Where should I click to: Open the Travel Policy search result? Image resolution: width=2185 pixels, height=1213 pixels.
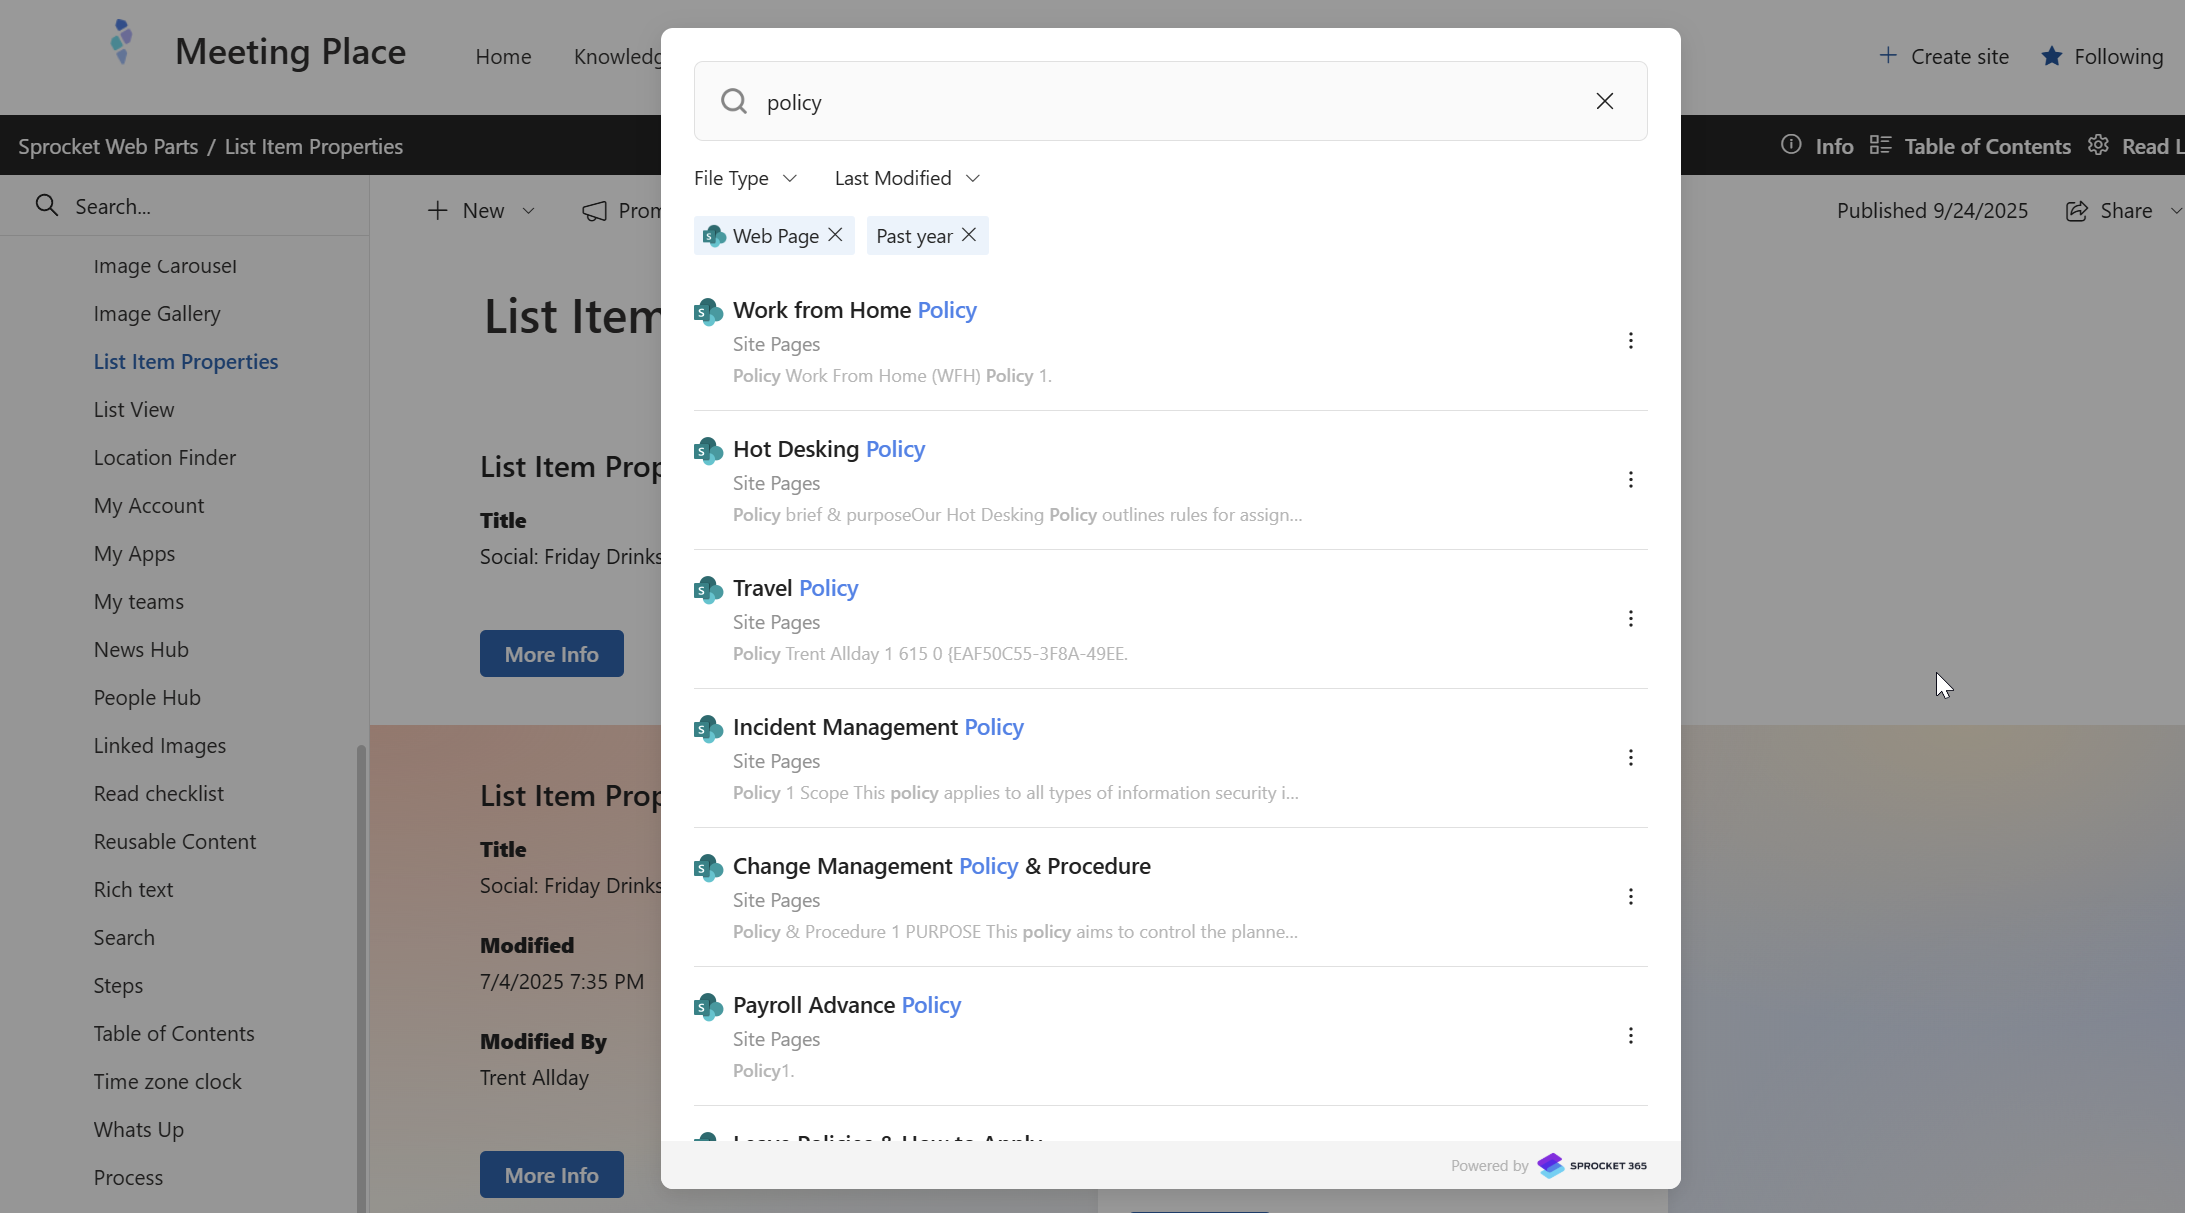click(795, 588)
